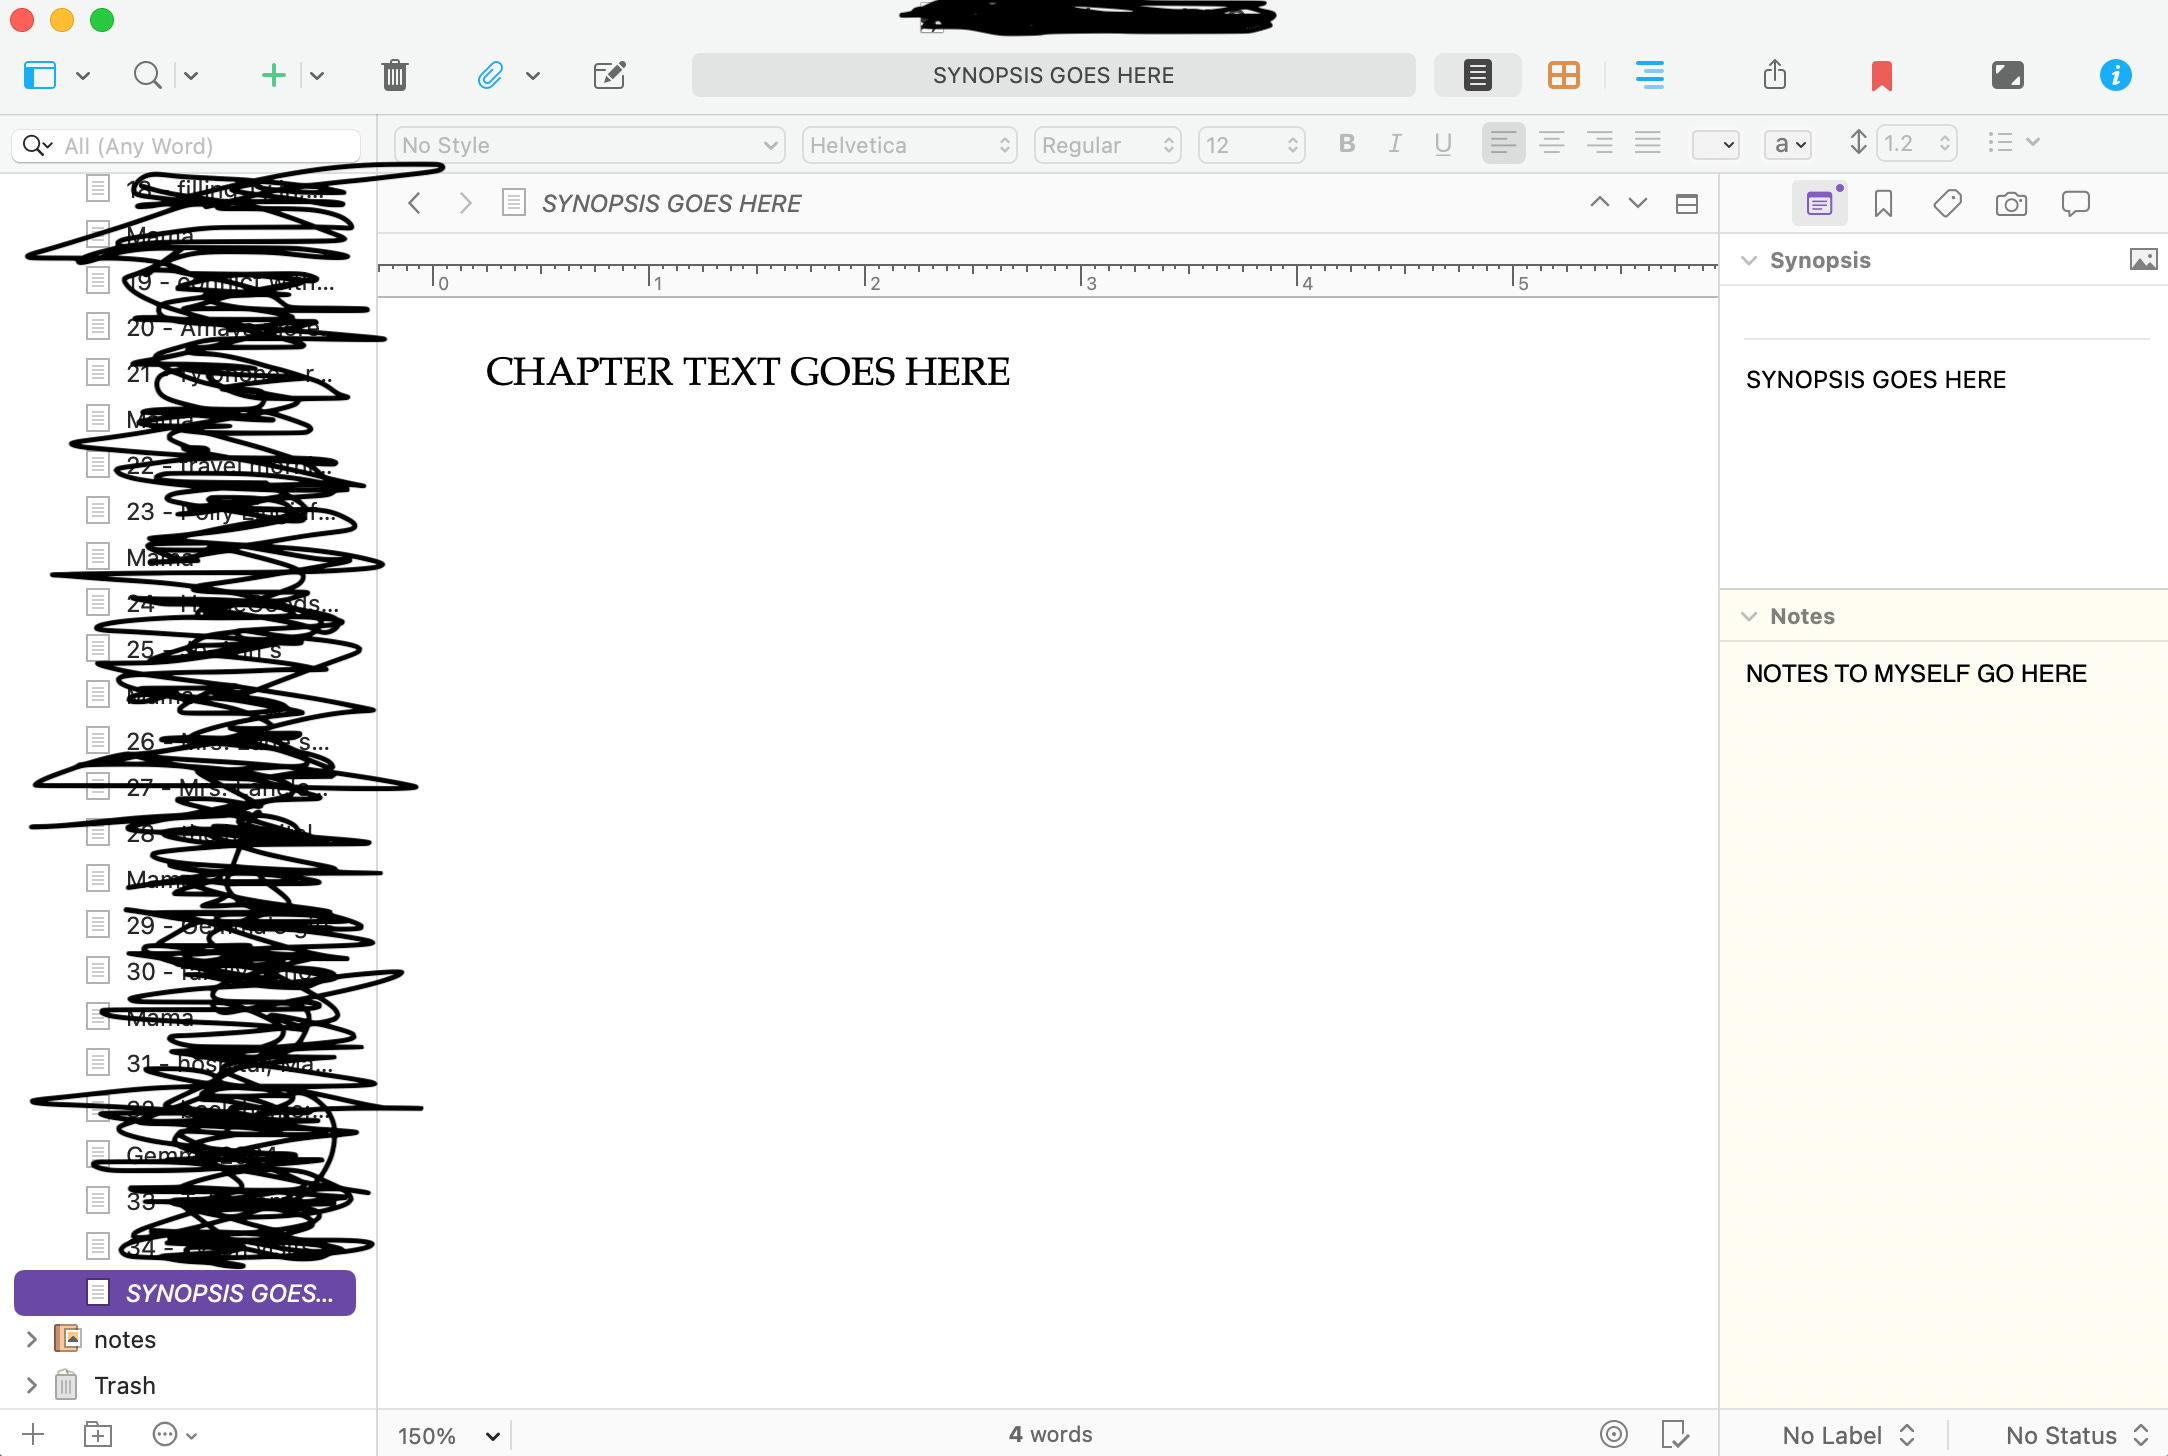Toggle underline formatting
Screen dimensions: 2168x1456
1443,145
